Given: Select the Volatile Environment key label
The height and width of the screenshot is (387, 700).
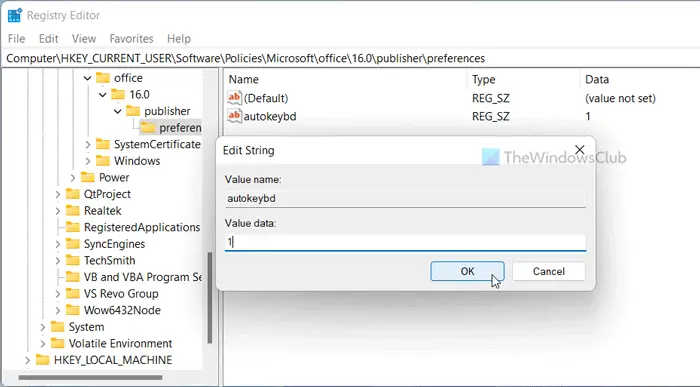Looking at the screenshot, I should click(120, 343).
